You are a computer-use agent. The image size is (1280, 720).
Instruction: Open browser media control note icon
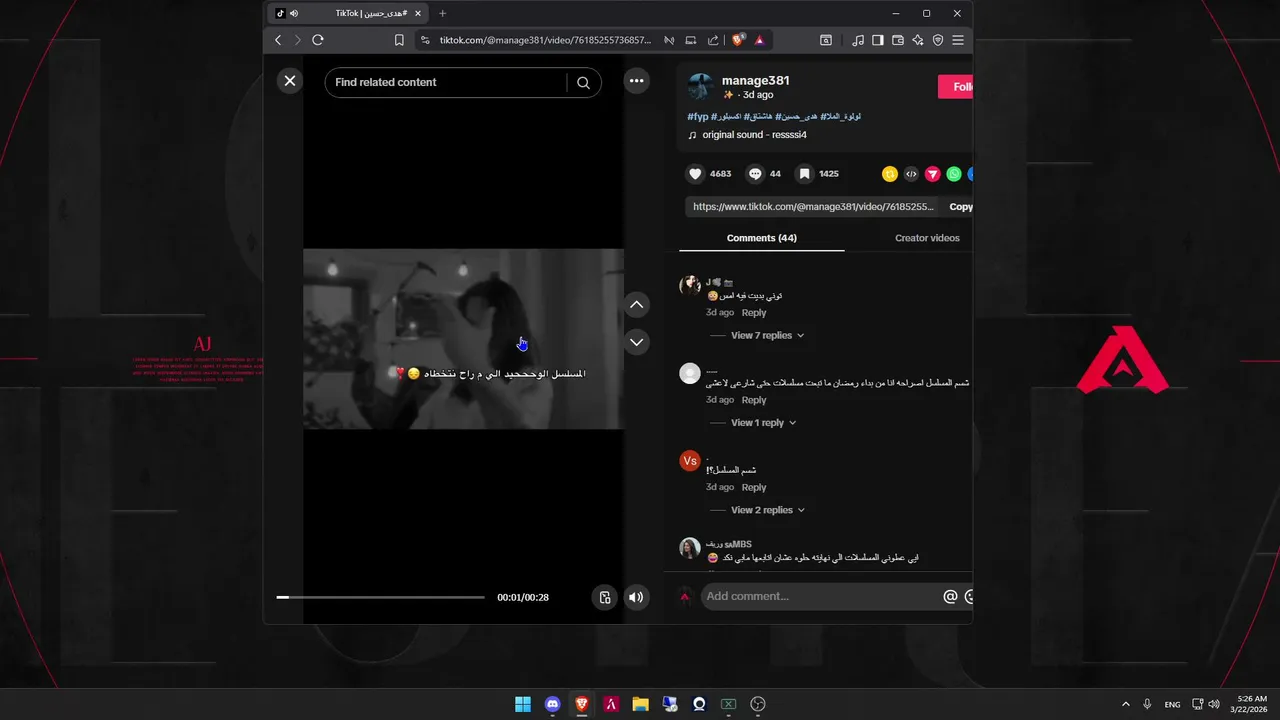pos(858,40)
